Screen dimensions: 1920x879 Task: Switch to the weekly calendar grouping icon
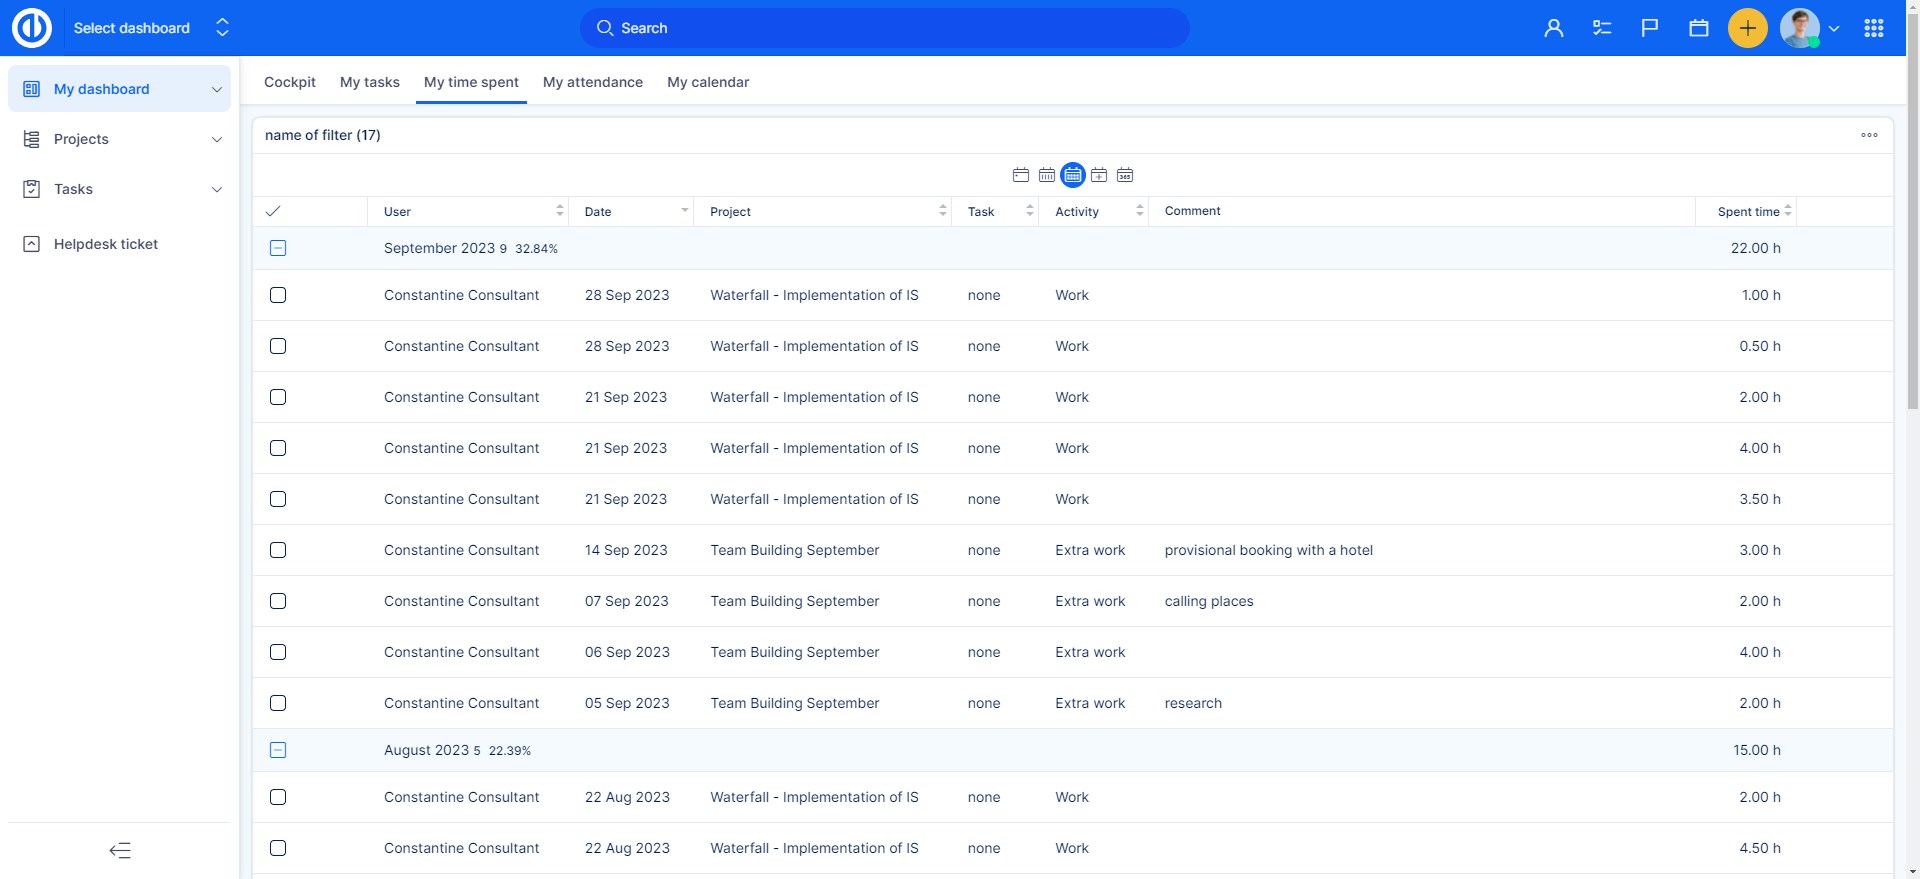pyautogui.click(x=1047, y=175)
